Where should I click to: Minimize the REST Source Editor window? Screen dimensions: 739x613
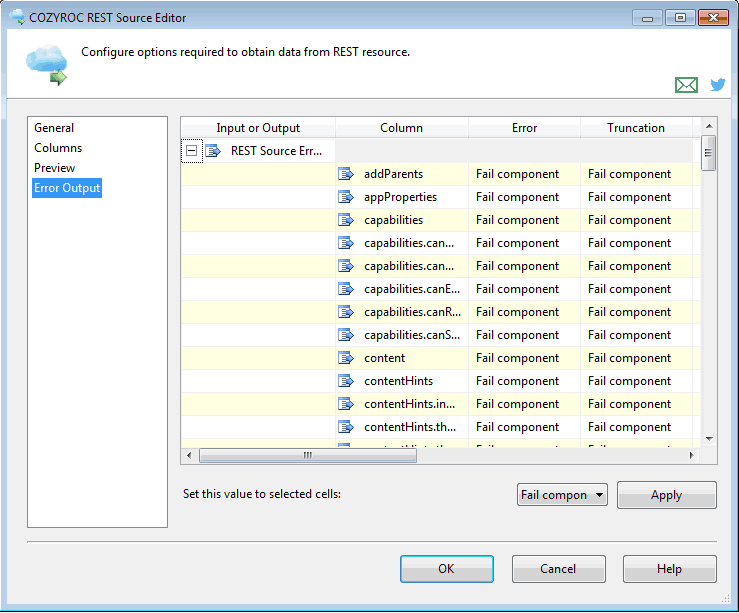(647, 18)
